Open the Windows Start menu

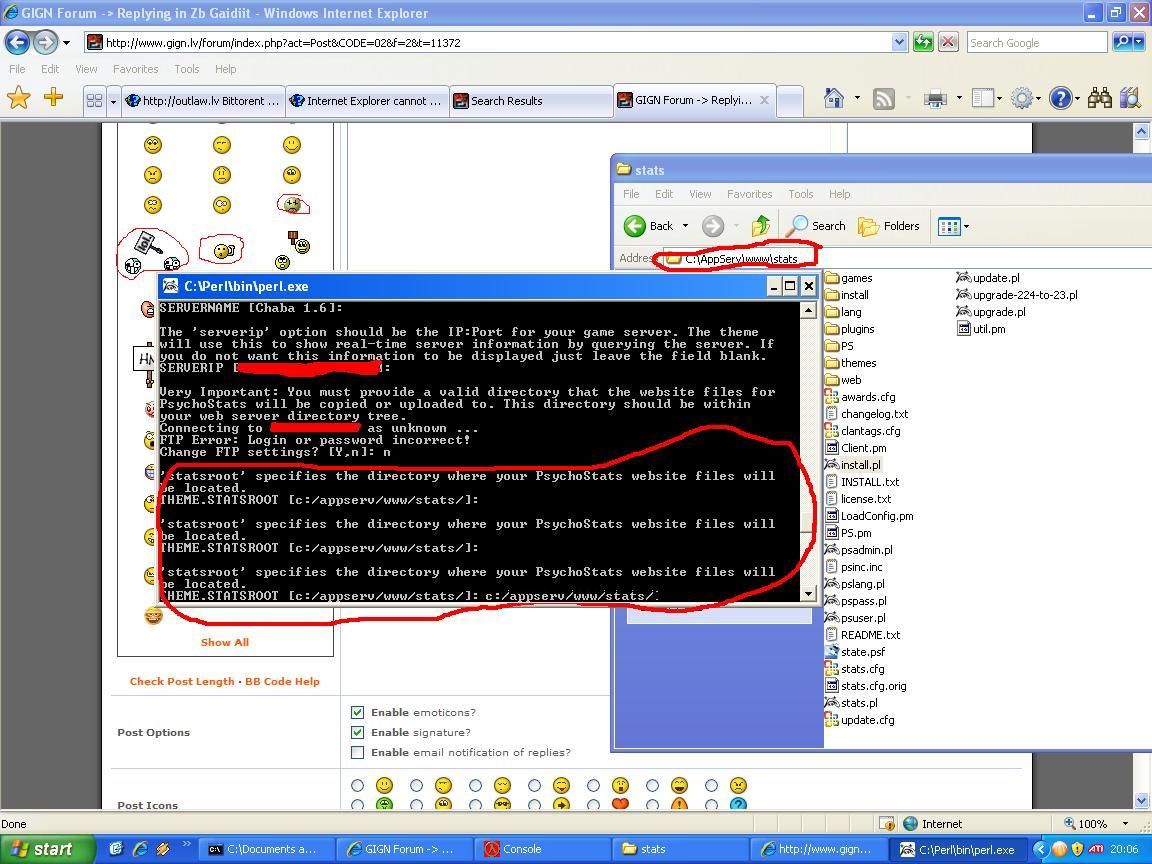[x=46, y=849]
